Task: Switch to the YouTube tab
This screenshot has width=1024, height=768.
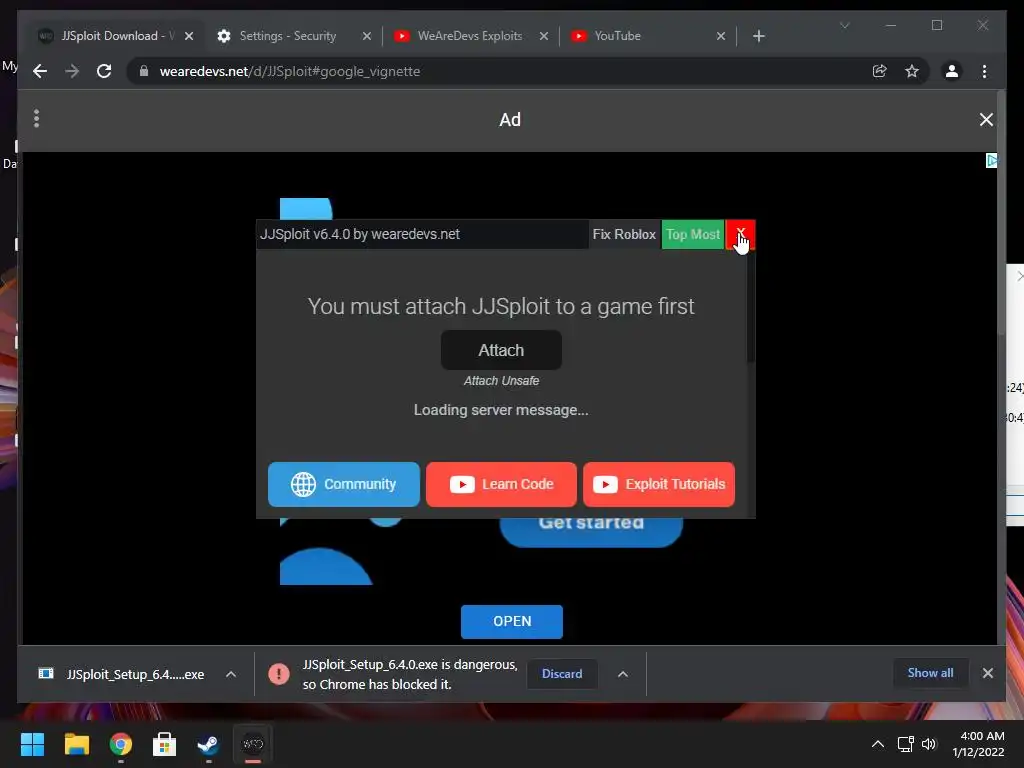Action: [617, 36]
